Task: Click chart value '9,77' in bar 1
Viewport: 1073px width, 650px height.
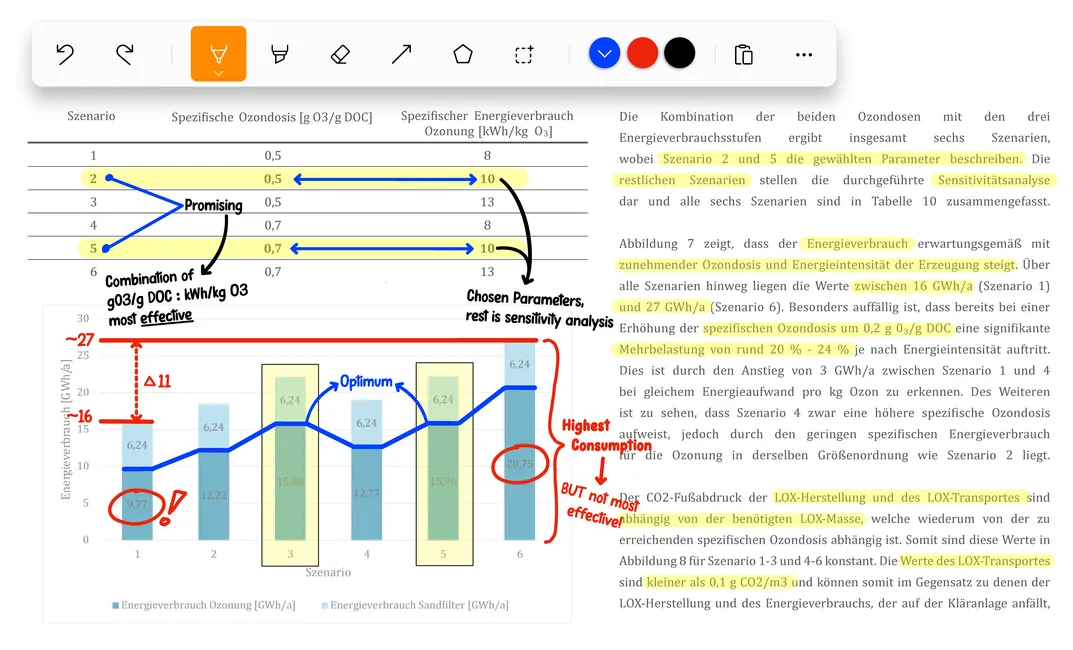Action: click(137, 504)
